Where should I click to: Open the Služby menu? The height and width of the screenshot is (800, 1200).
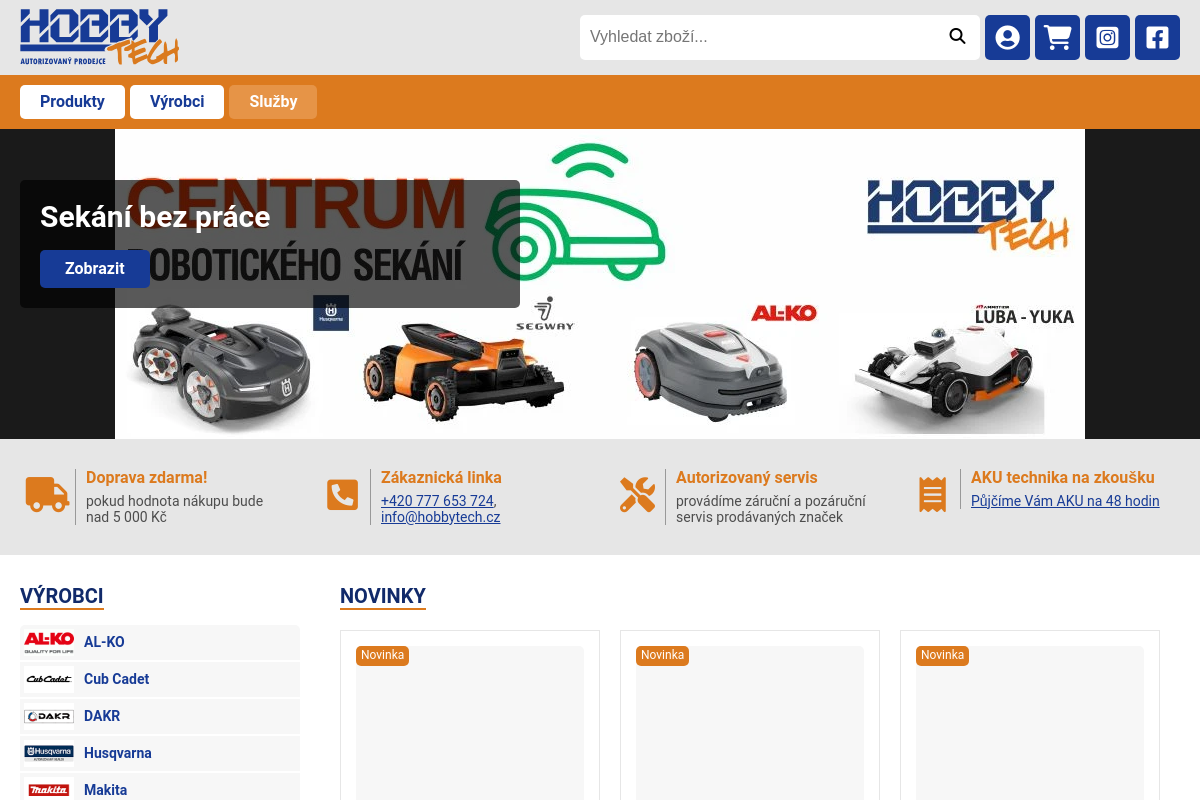point(273,102)
